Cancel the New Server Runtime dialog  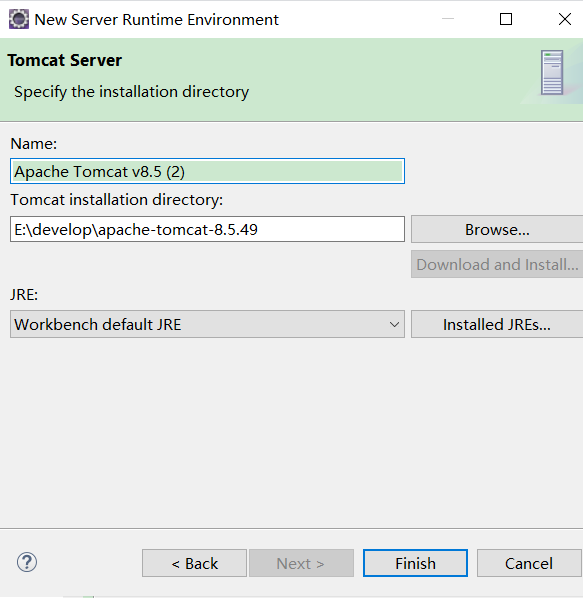529,563
